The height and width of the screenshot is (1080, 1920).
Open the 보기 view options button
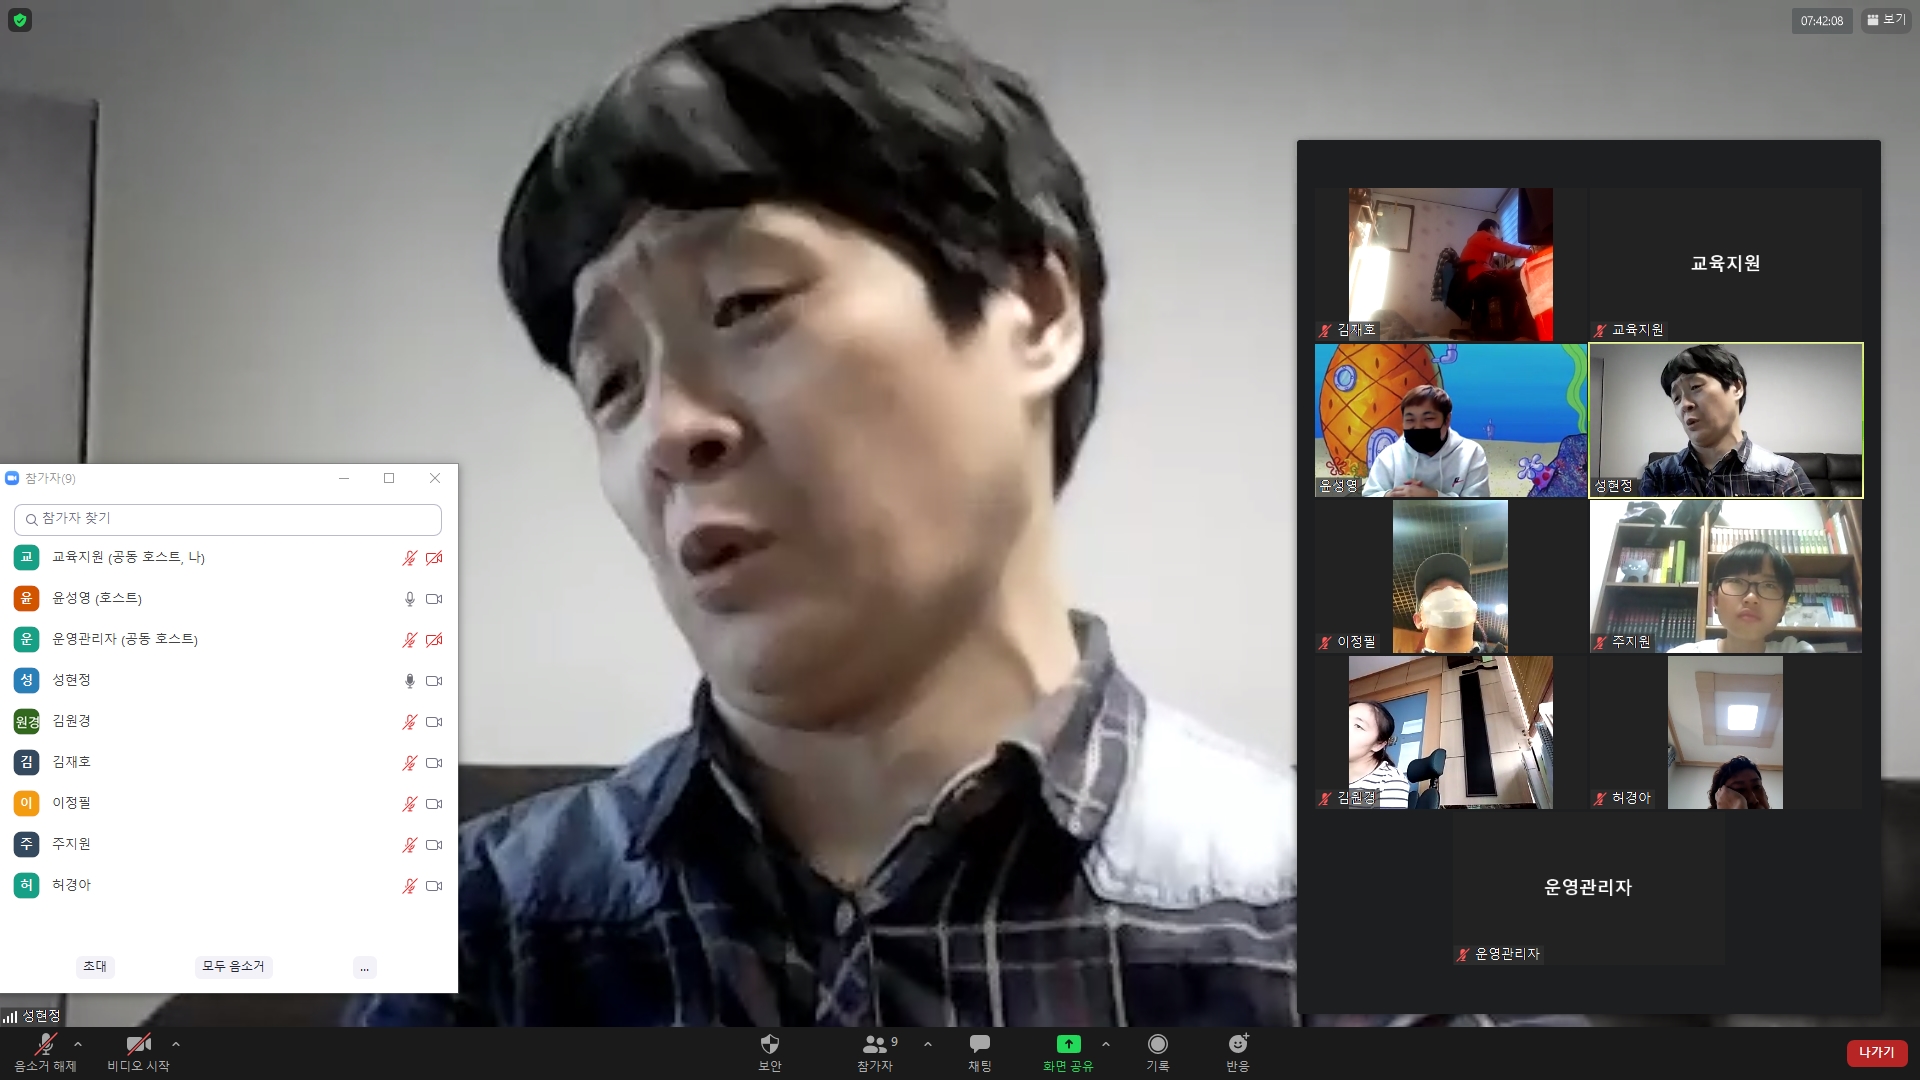1886,20
